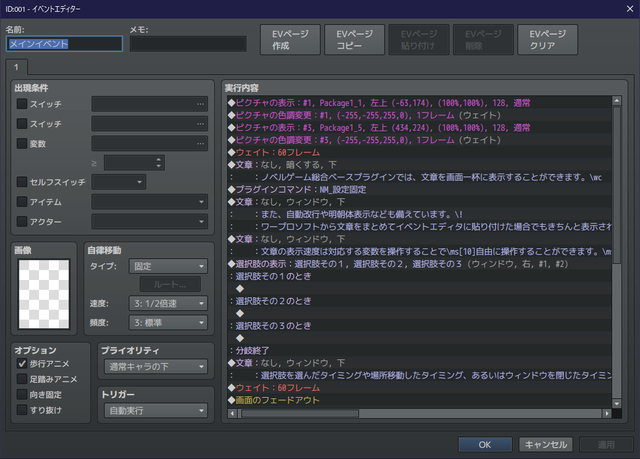Screen dimensions: 640x459
Task: Click the キャンセル button
Action: tap(545, 444)
